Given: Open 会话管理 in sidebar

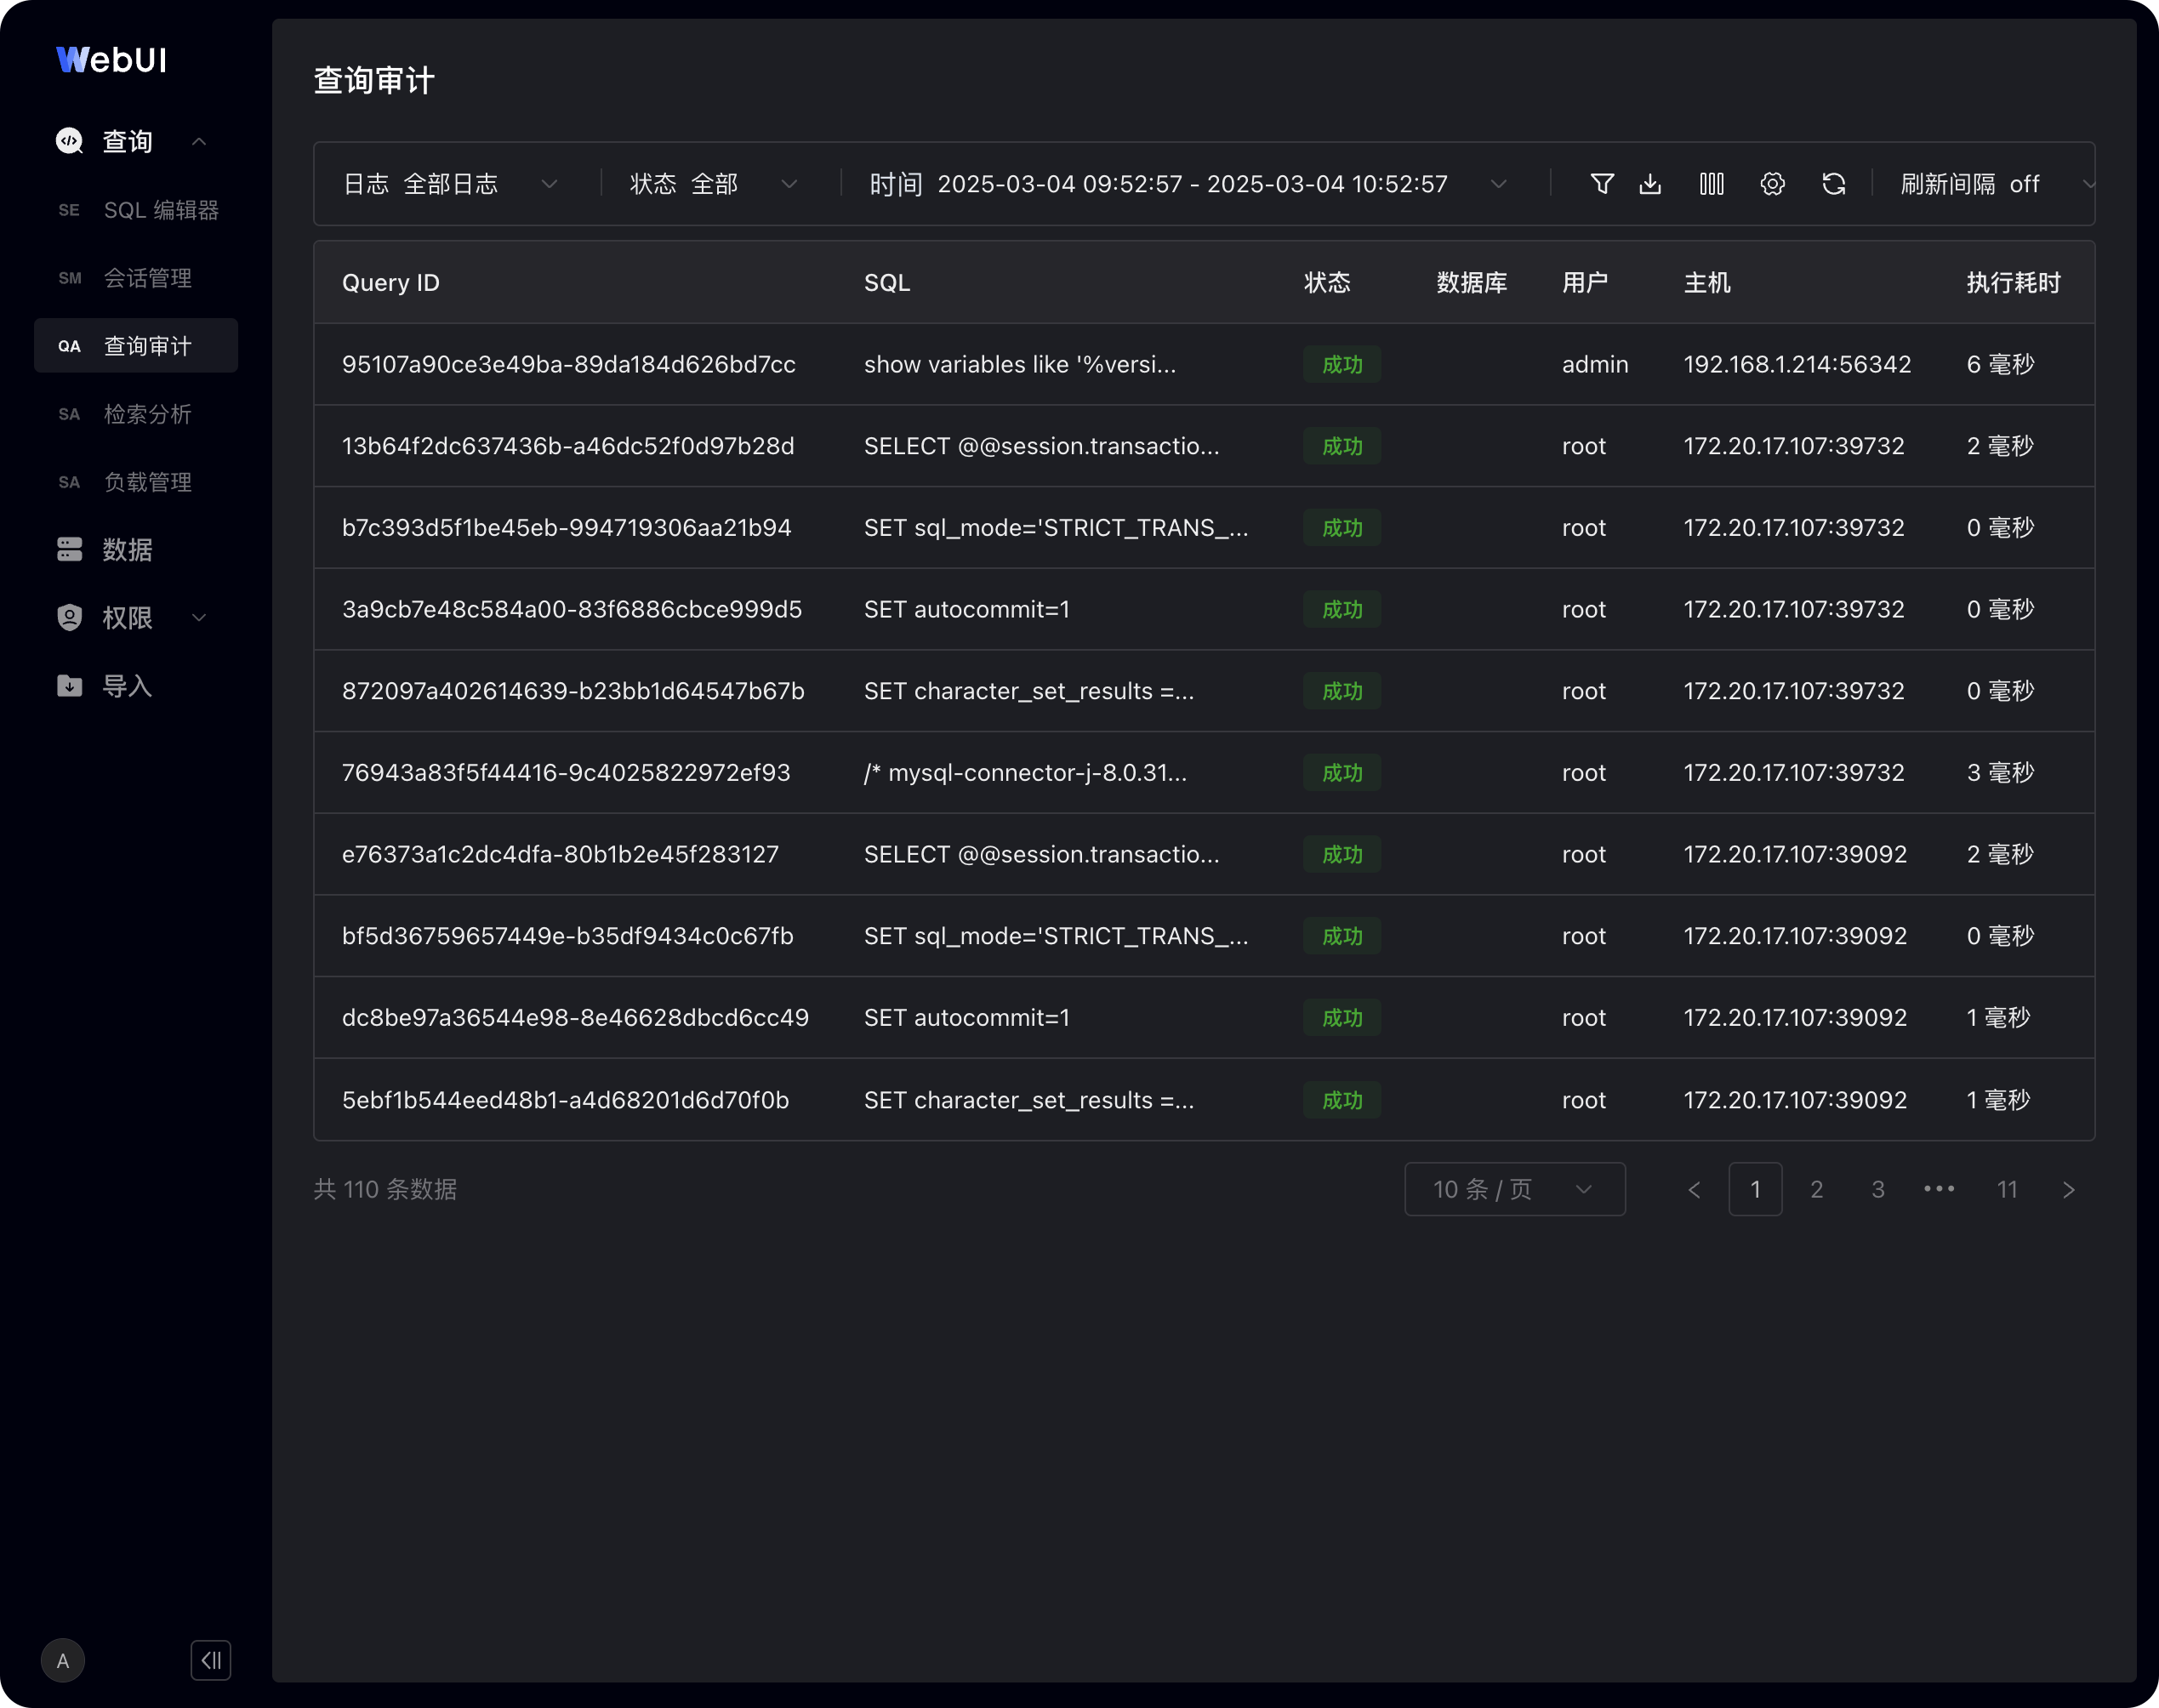Looking at the screenshot, I should click(x=136, y=278).
